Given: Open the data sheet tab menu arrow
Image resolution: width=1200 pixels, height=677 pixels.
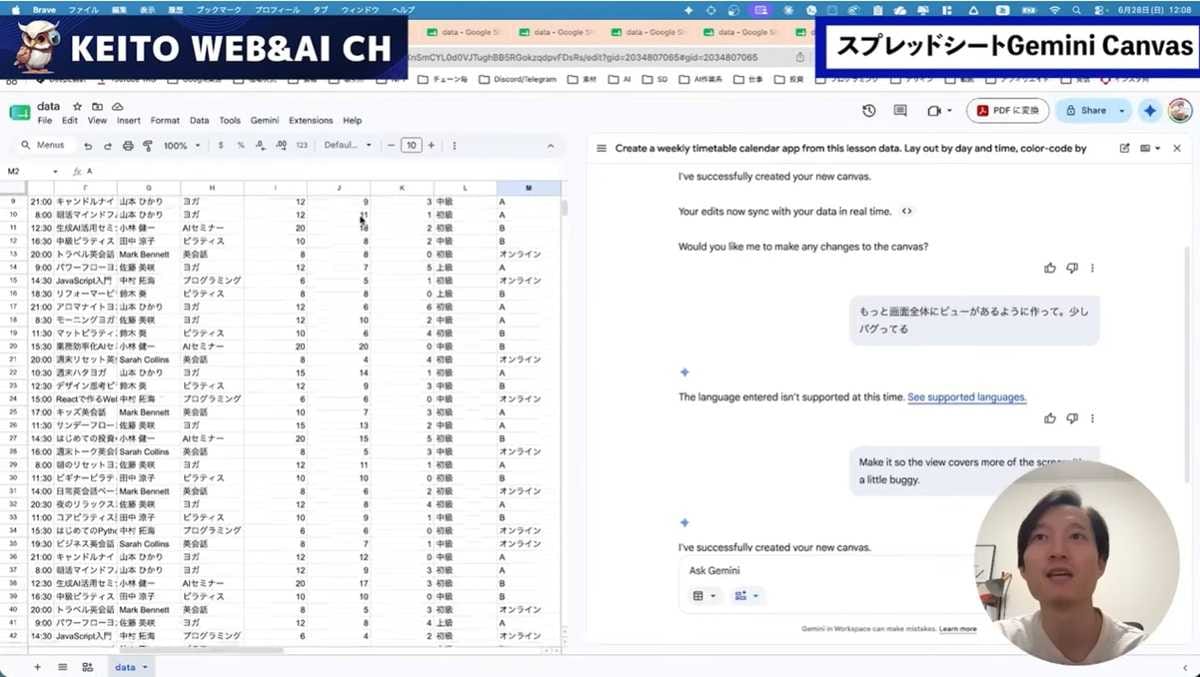Looking at the screenshot, I should pos(144,667).
